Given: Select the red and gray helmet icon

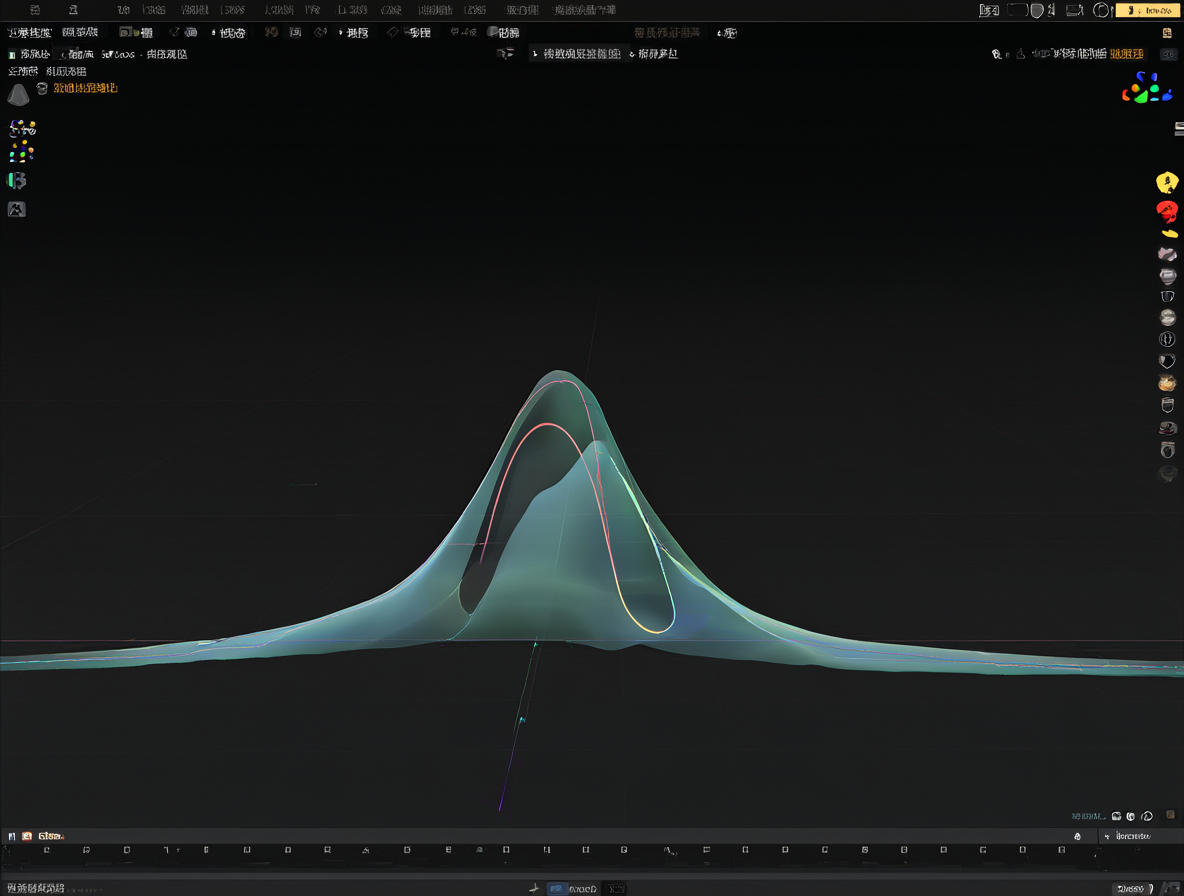Looking at the screenshot, I should 1167,428.
